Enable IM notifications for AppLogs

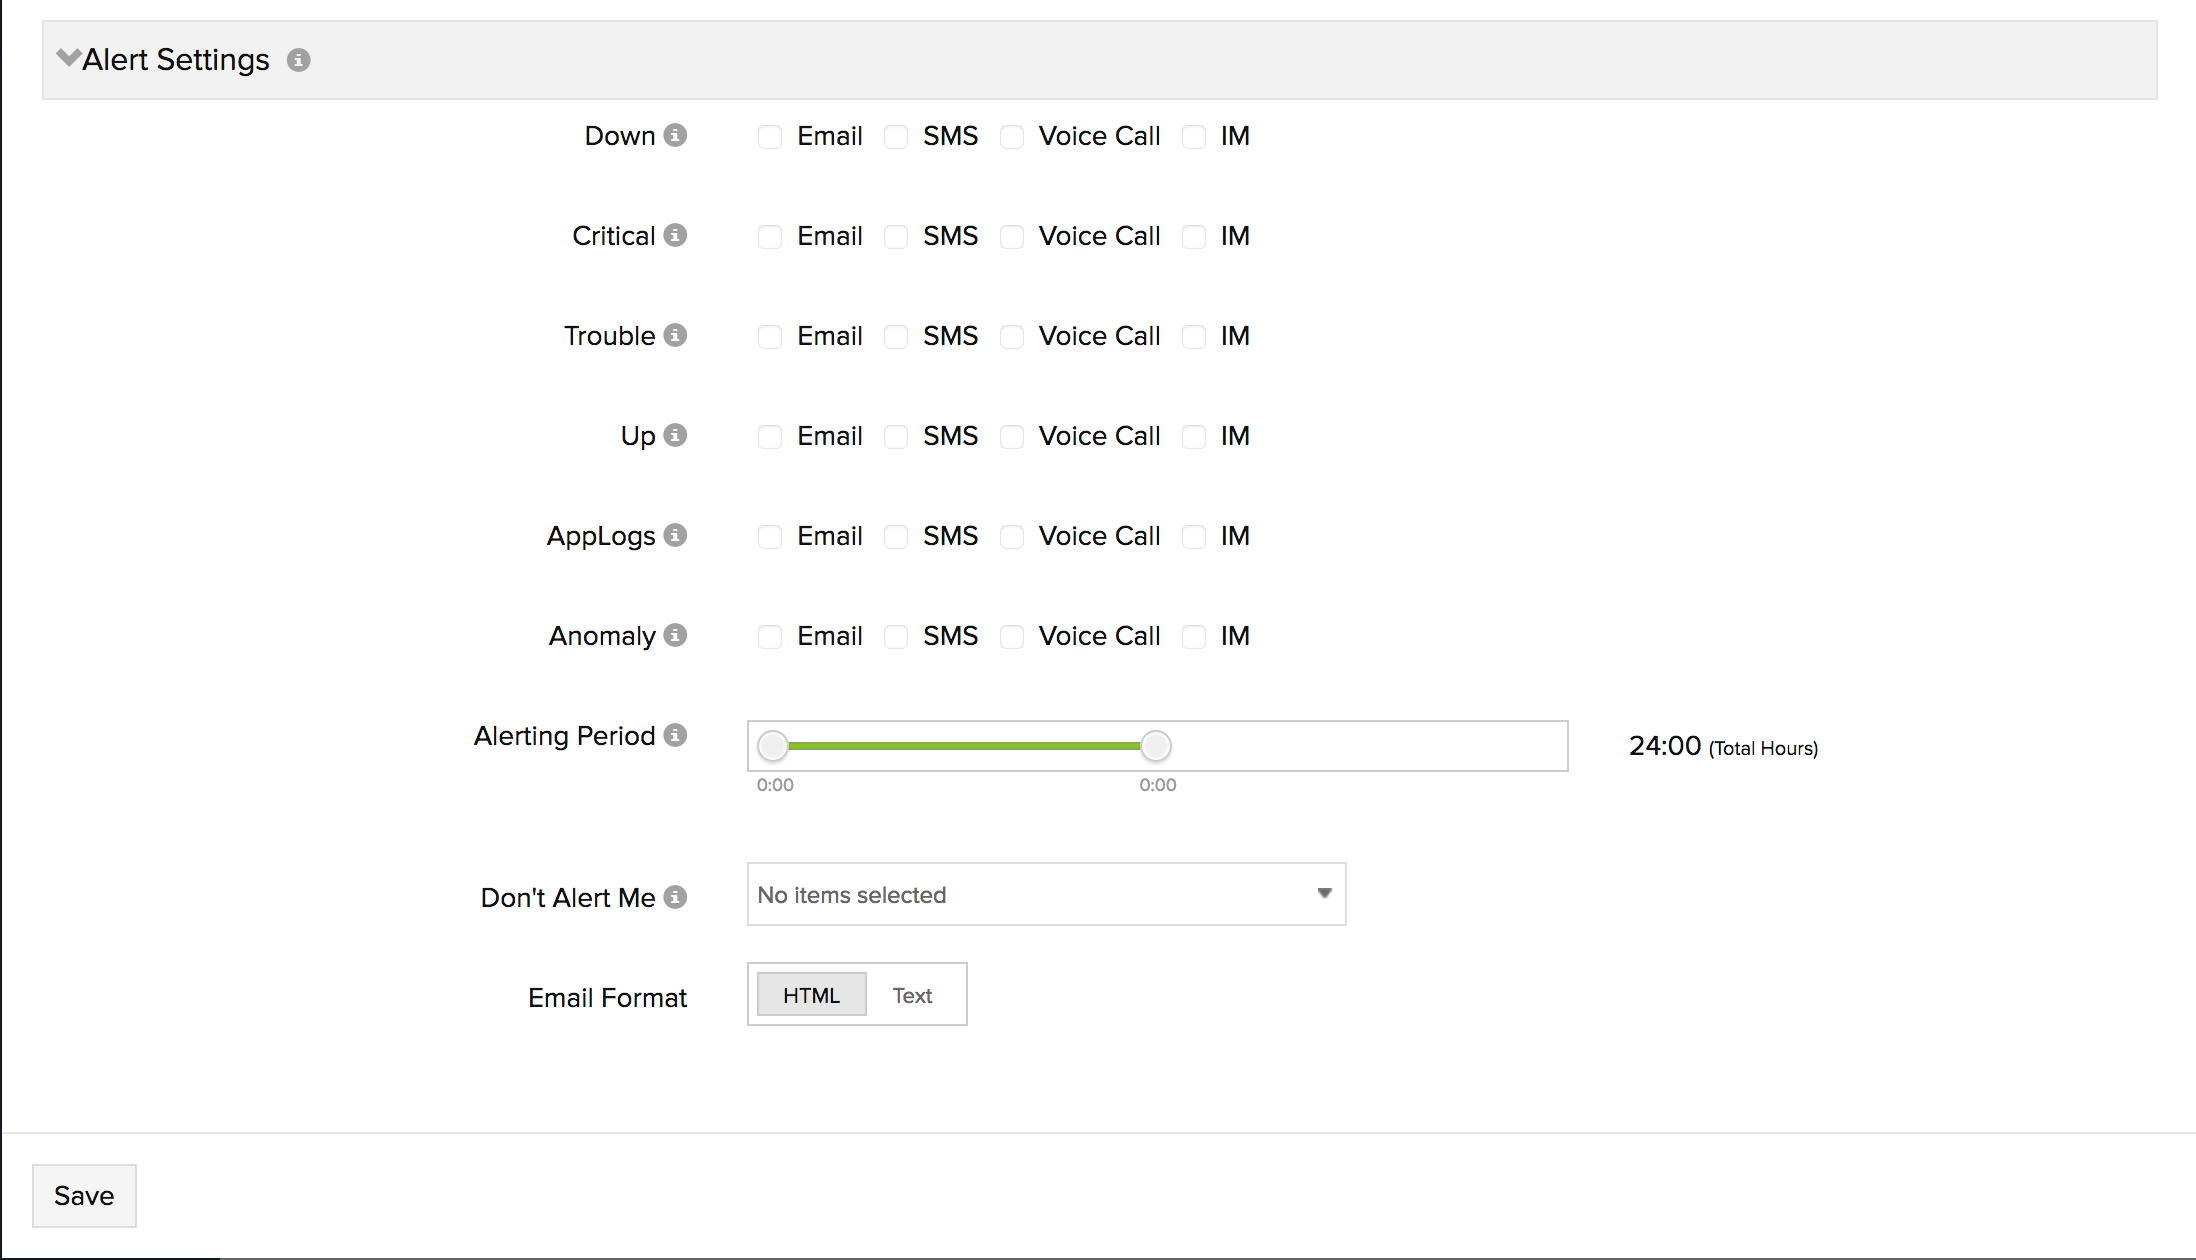point(1194,537)
